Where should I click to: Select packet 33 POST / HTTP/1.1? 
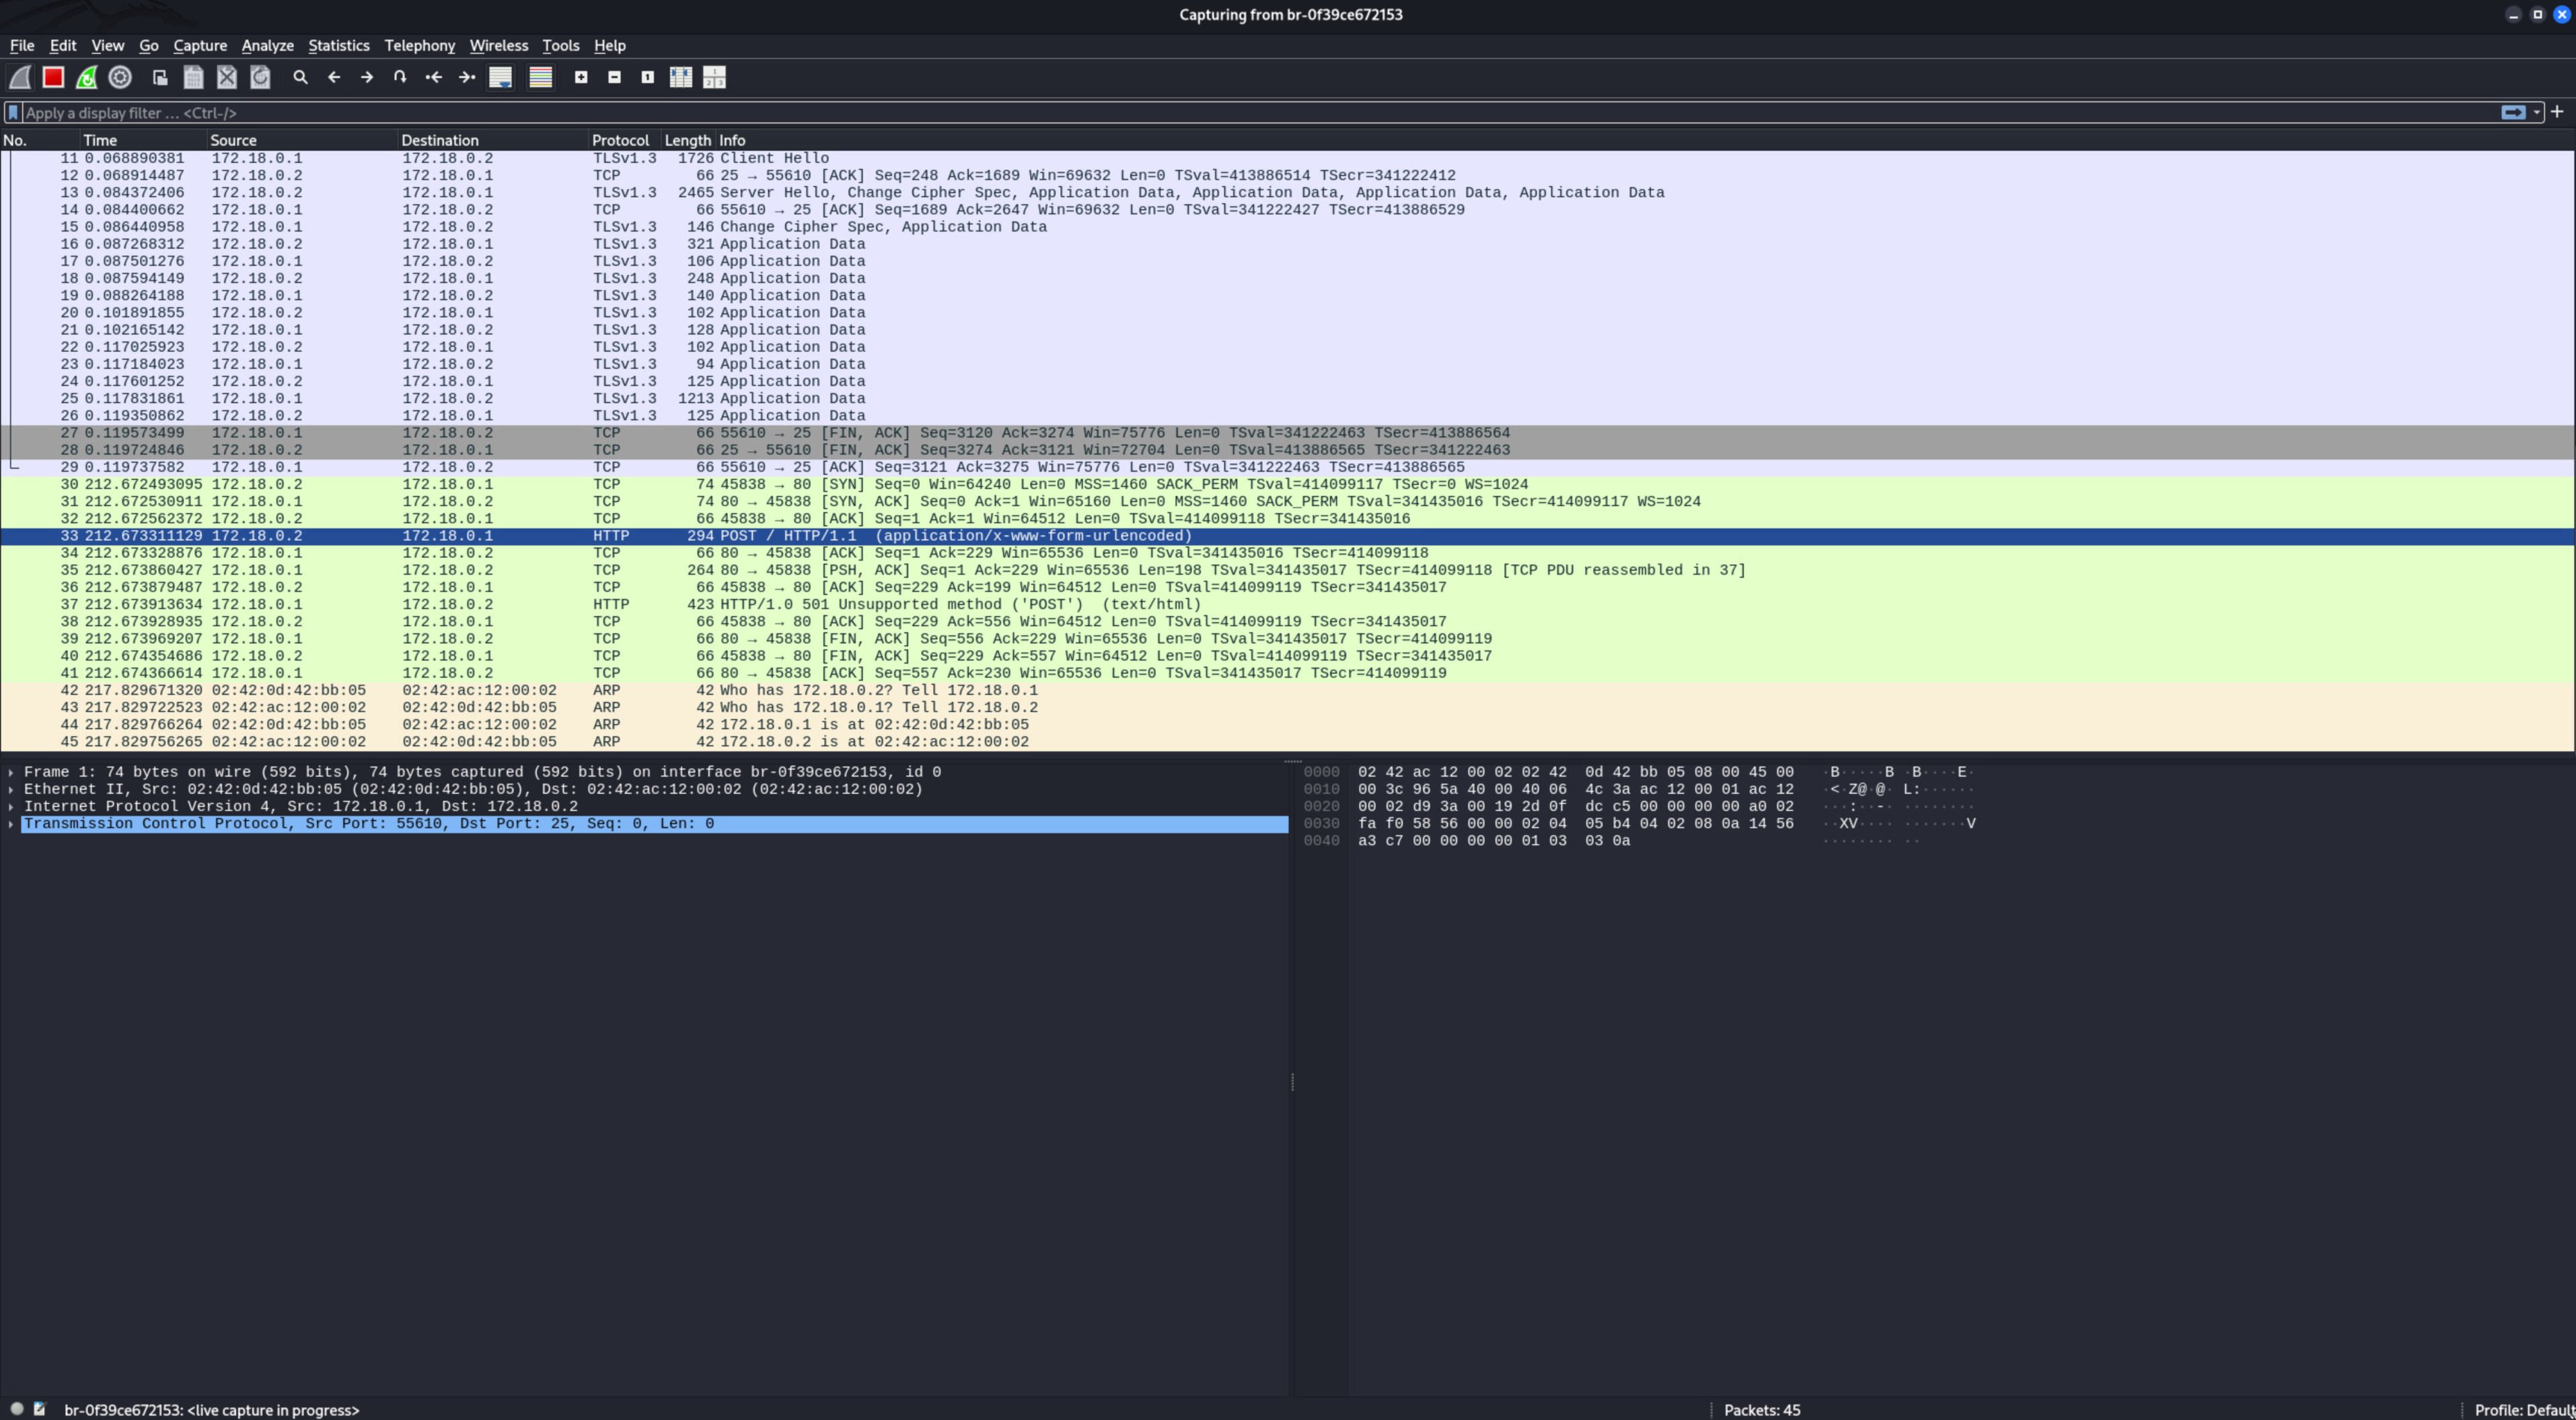point(1288,536)
